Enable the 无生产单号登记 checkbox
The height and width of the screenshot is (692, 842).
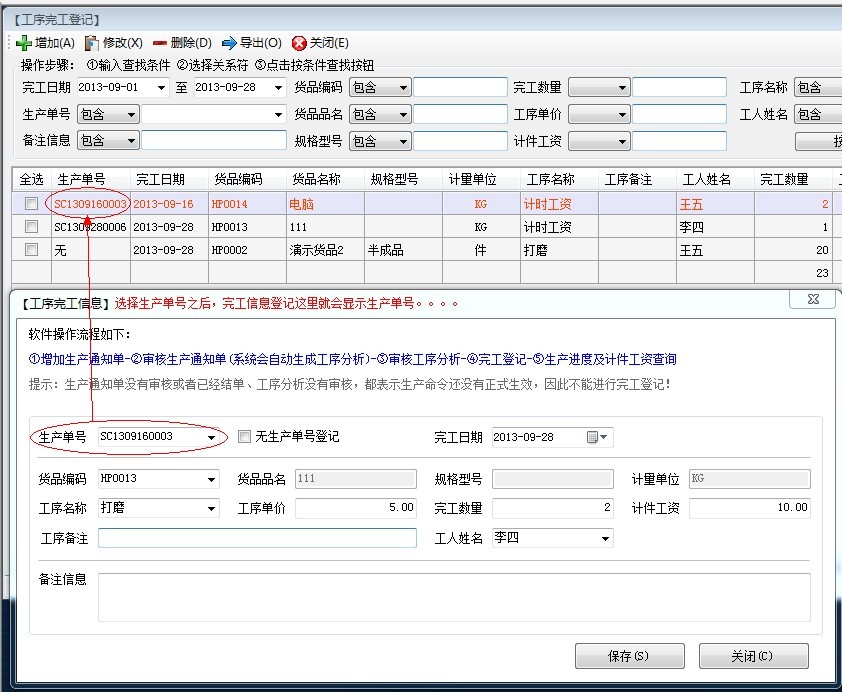click(x=245, y=437)
